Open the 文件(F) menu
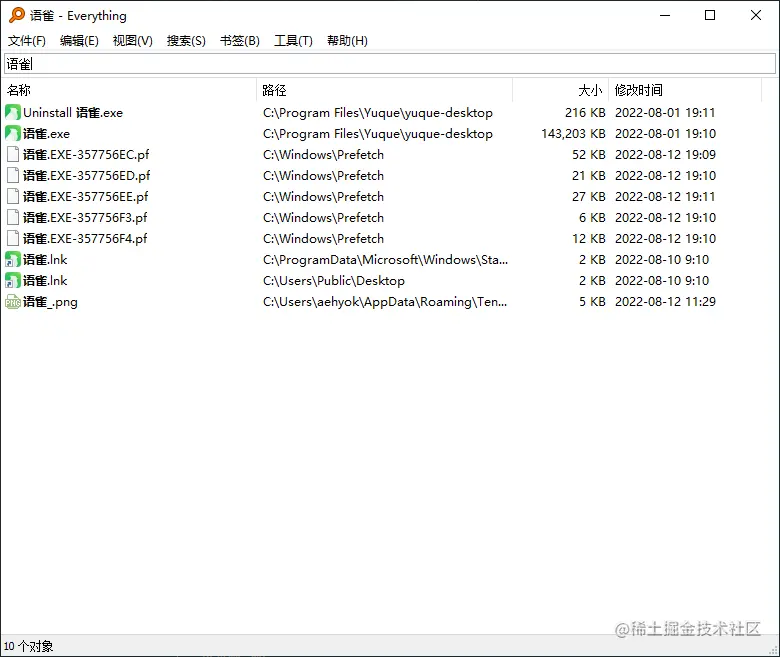The height and width of the screenshot is (657, 780). (27, 41)
